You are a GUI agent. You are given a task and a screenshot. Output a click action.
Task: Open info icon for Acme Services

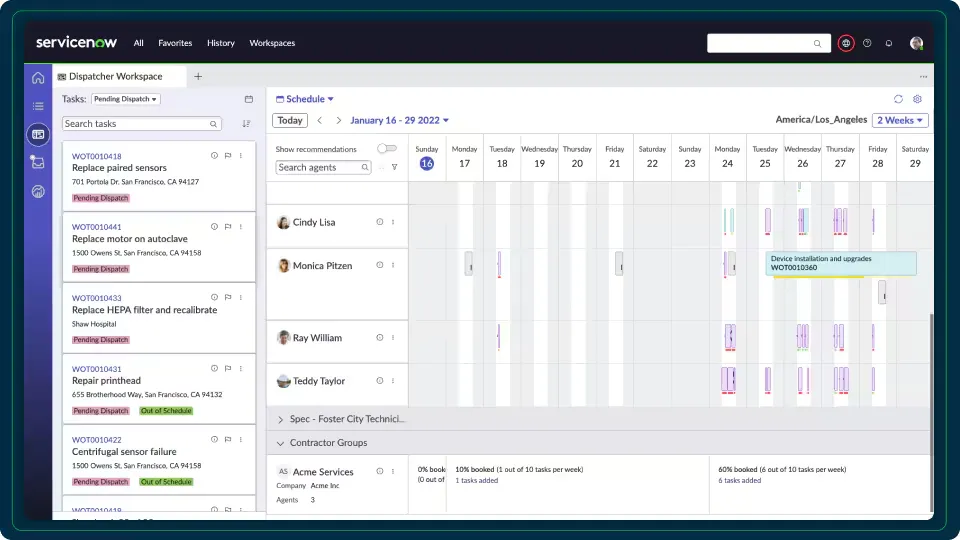380,471
